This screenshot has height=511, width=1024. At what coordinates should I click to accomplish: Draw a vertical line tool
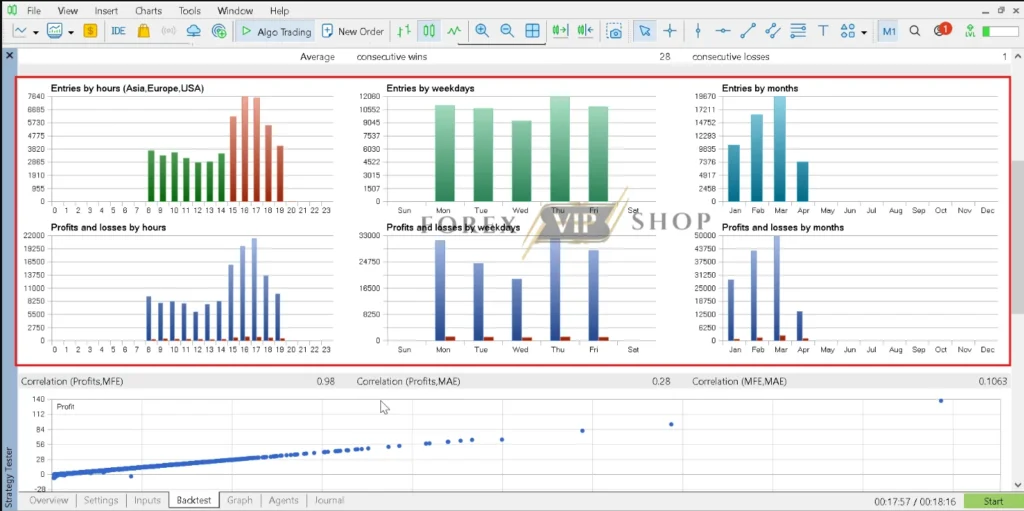pos(698,31)
